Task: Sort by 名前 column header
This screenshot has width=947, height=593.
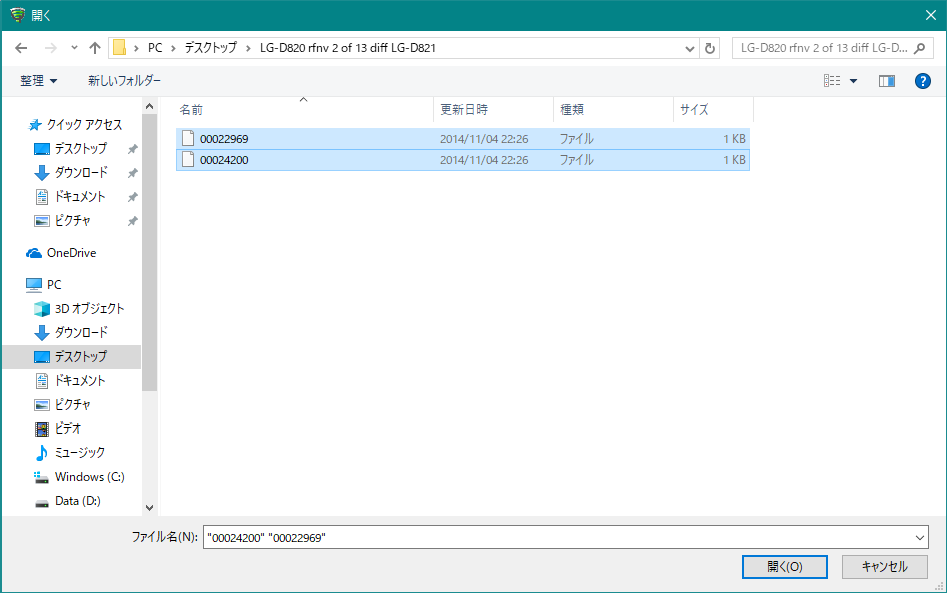Action: coord(191,109)
